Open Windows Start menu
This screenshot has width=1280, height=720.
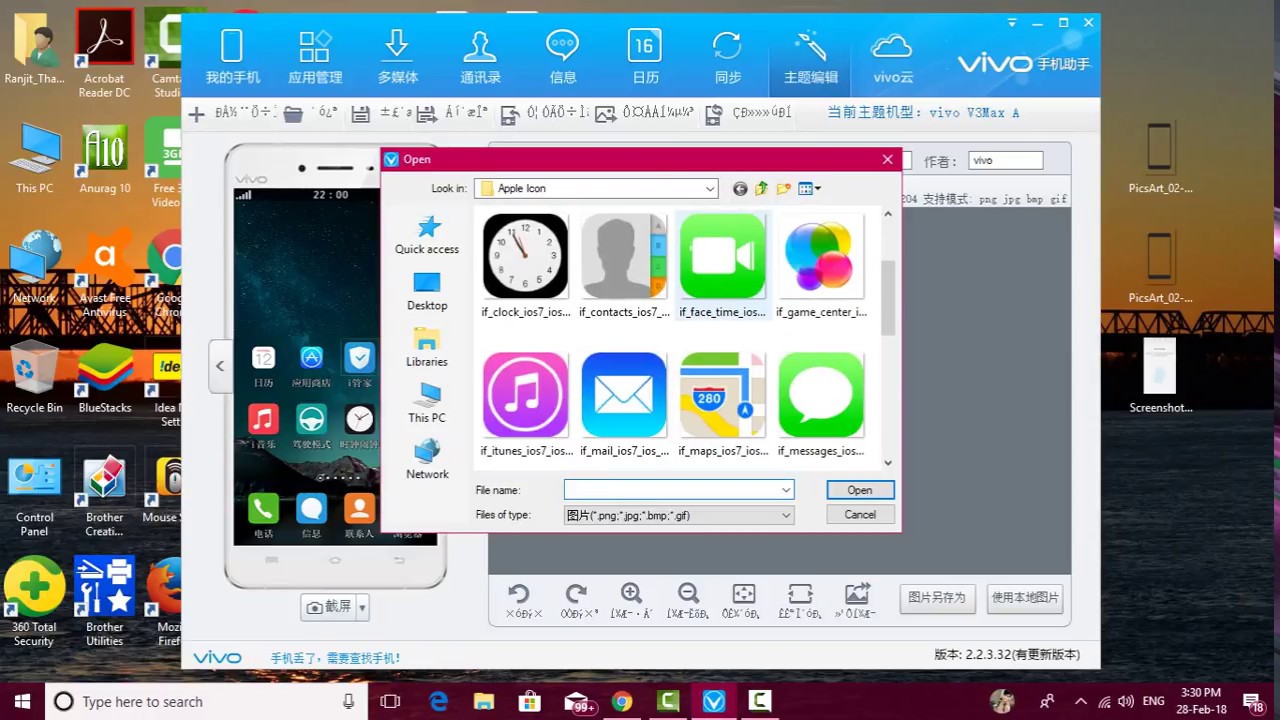(22, 701)
